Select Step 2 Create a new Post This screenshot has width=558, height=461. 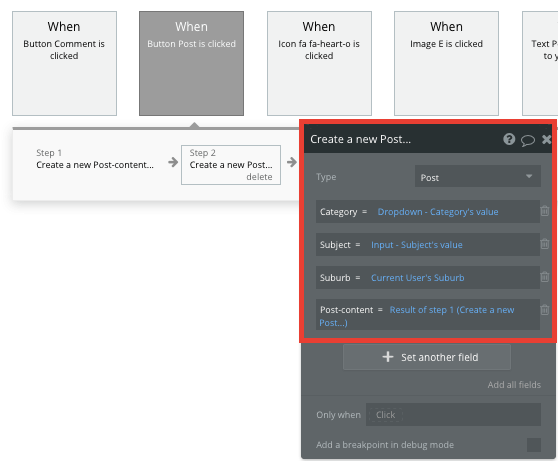(231, 165)
